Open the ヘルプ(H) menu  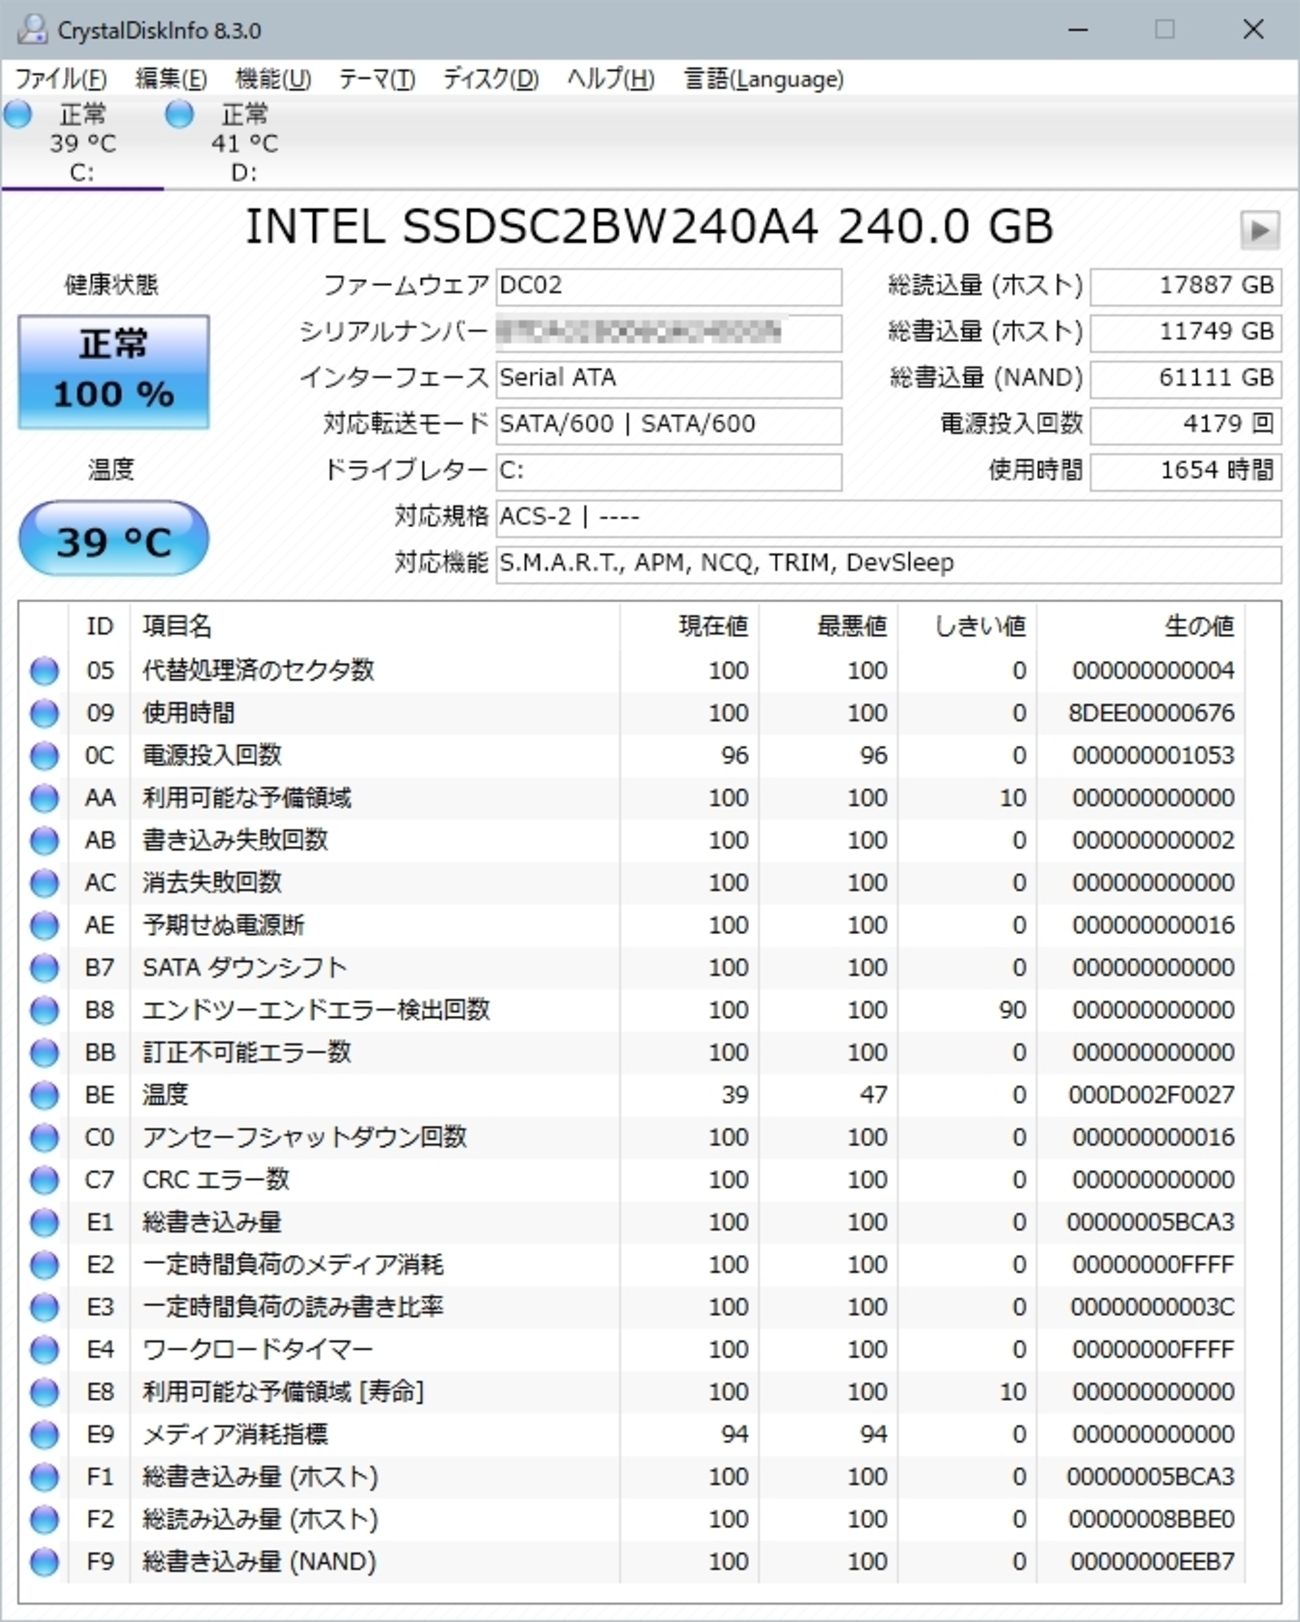pyautogui.click(x=611, y=79)
